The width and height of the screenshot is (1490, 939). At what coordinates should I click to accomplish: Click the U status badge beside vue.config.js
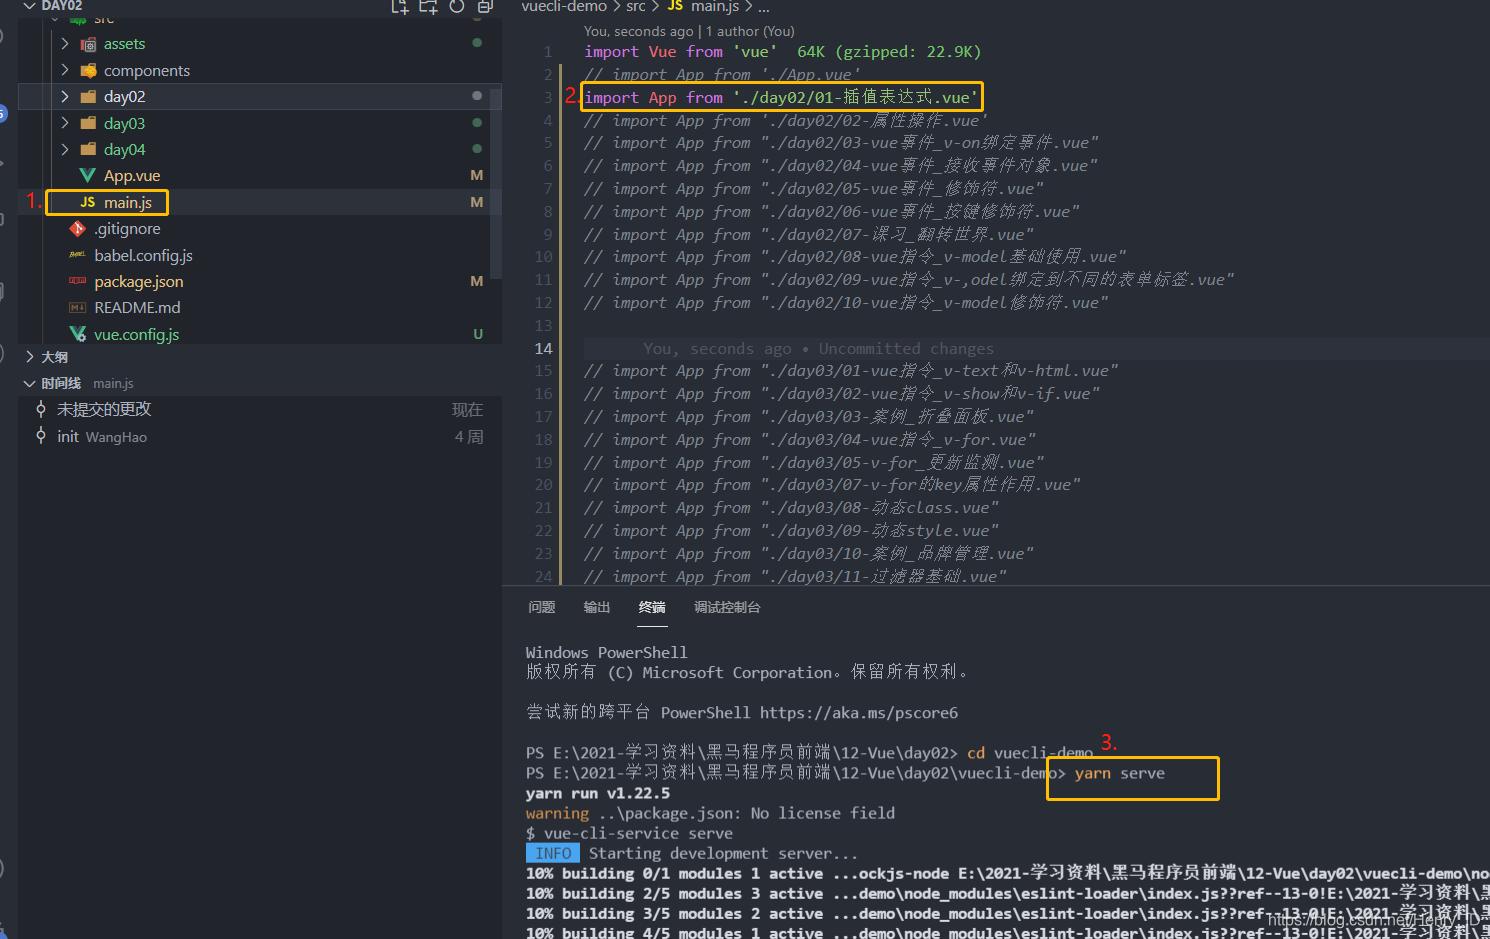pyautogui.click(x=478, y=335)
